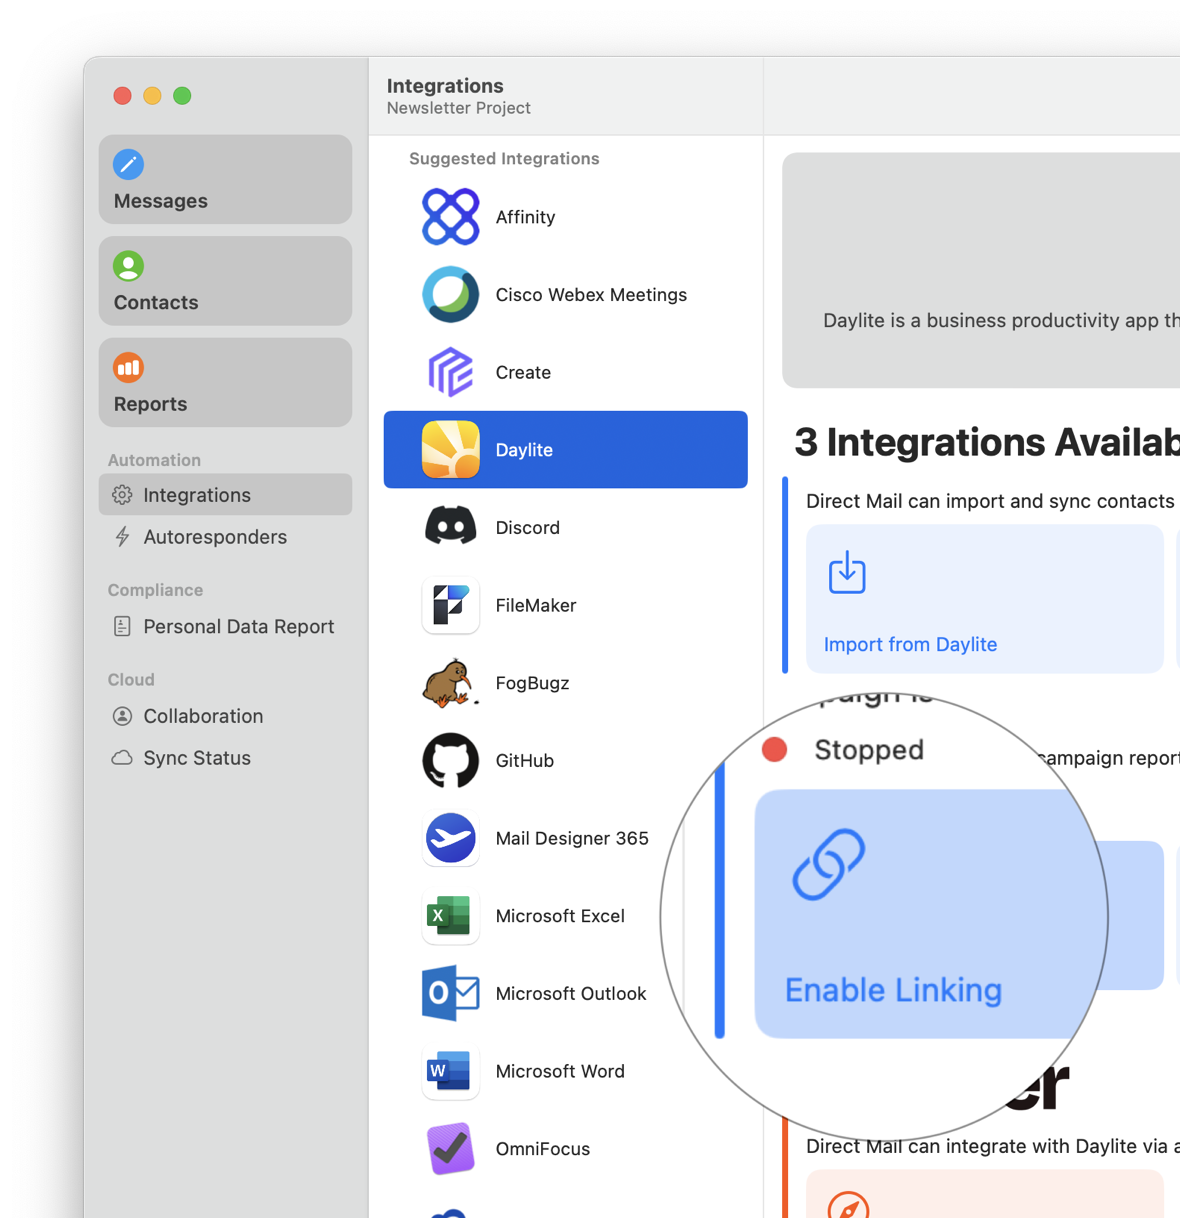Select the Discord integration icon
The width and height of the screenshot is (1180, 1218).
[x=451, y=527]
